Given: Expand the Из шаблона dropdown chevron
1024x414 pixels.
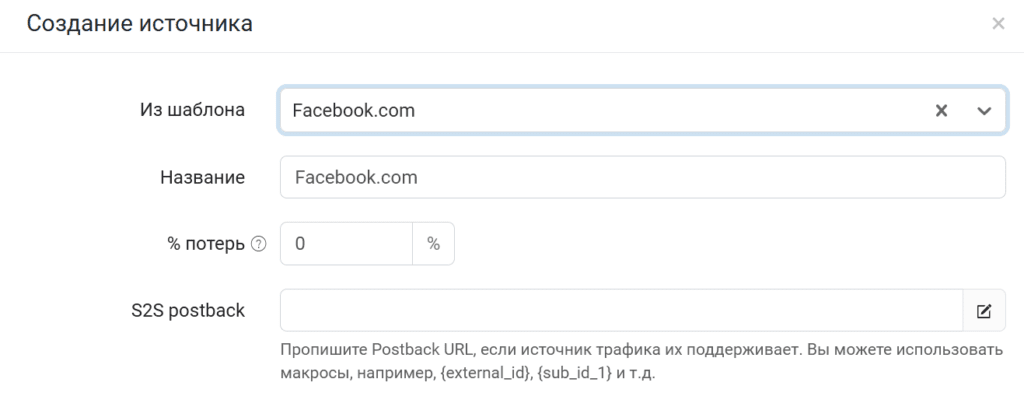Looking at the screenshot, I should click(984, 110).
